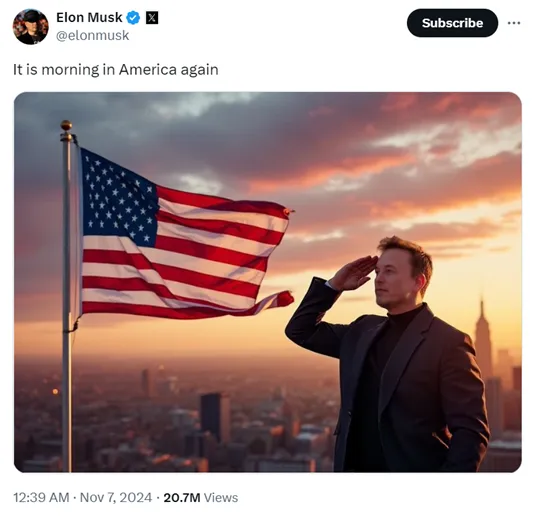Click the 20.7M view count
This screenshot has width=535, height=516.
click(182, 498)
